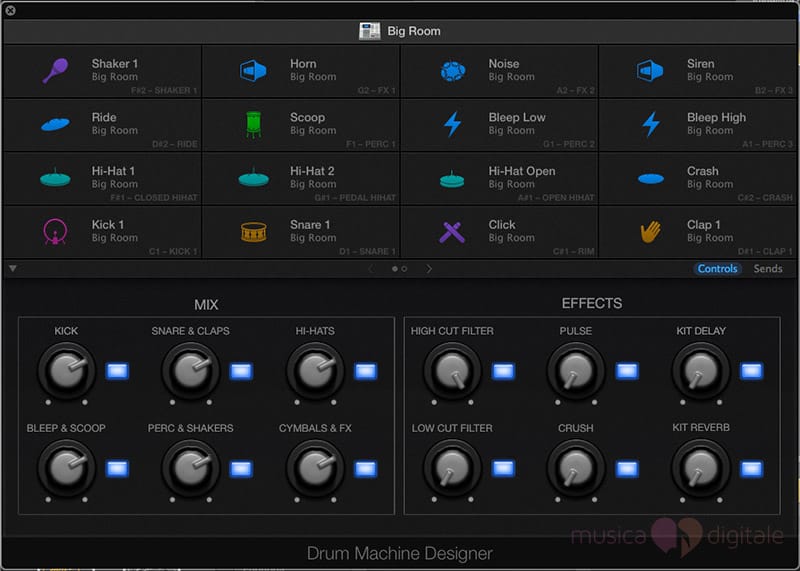Click the HIGH CUT FILTER knob

tap(452, 371)
